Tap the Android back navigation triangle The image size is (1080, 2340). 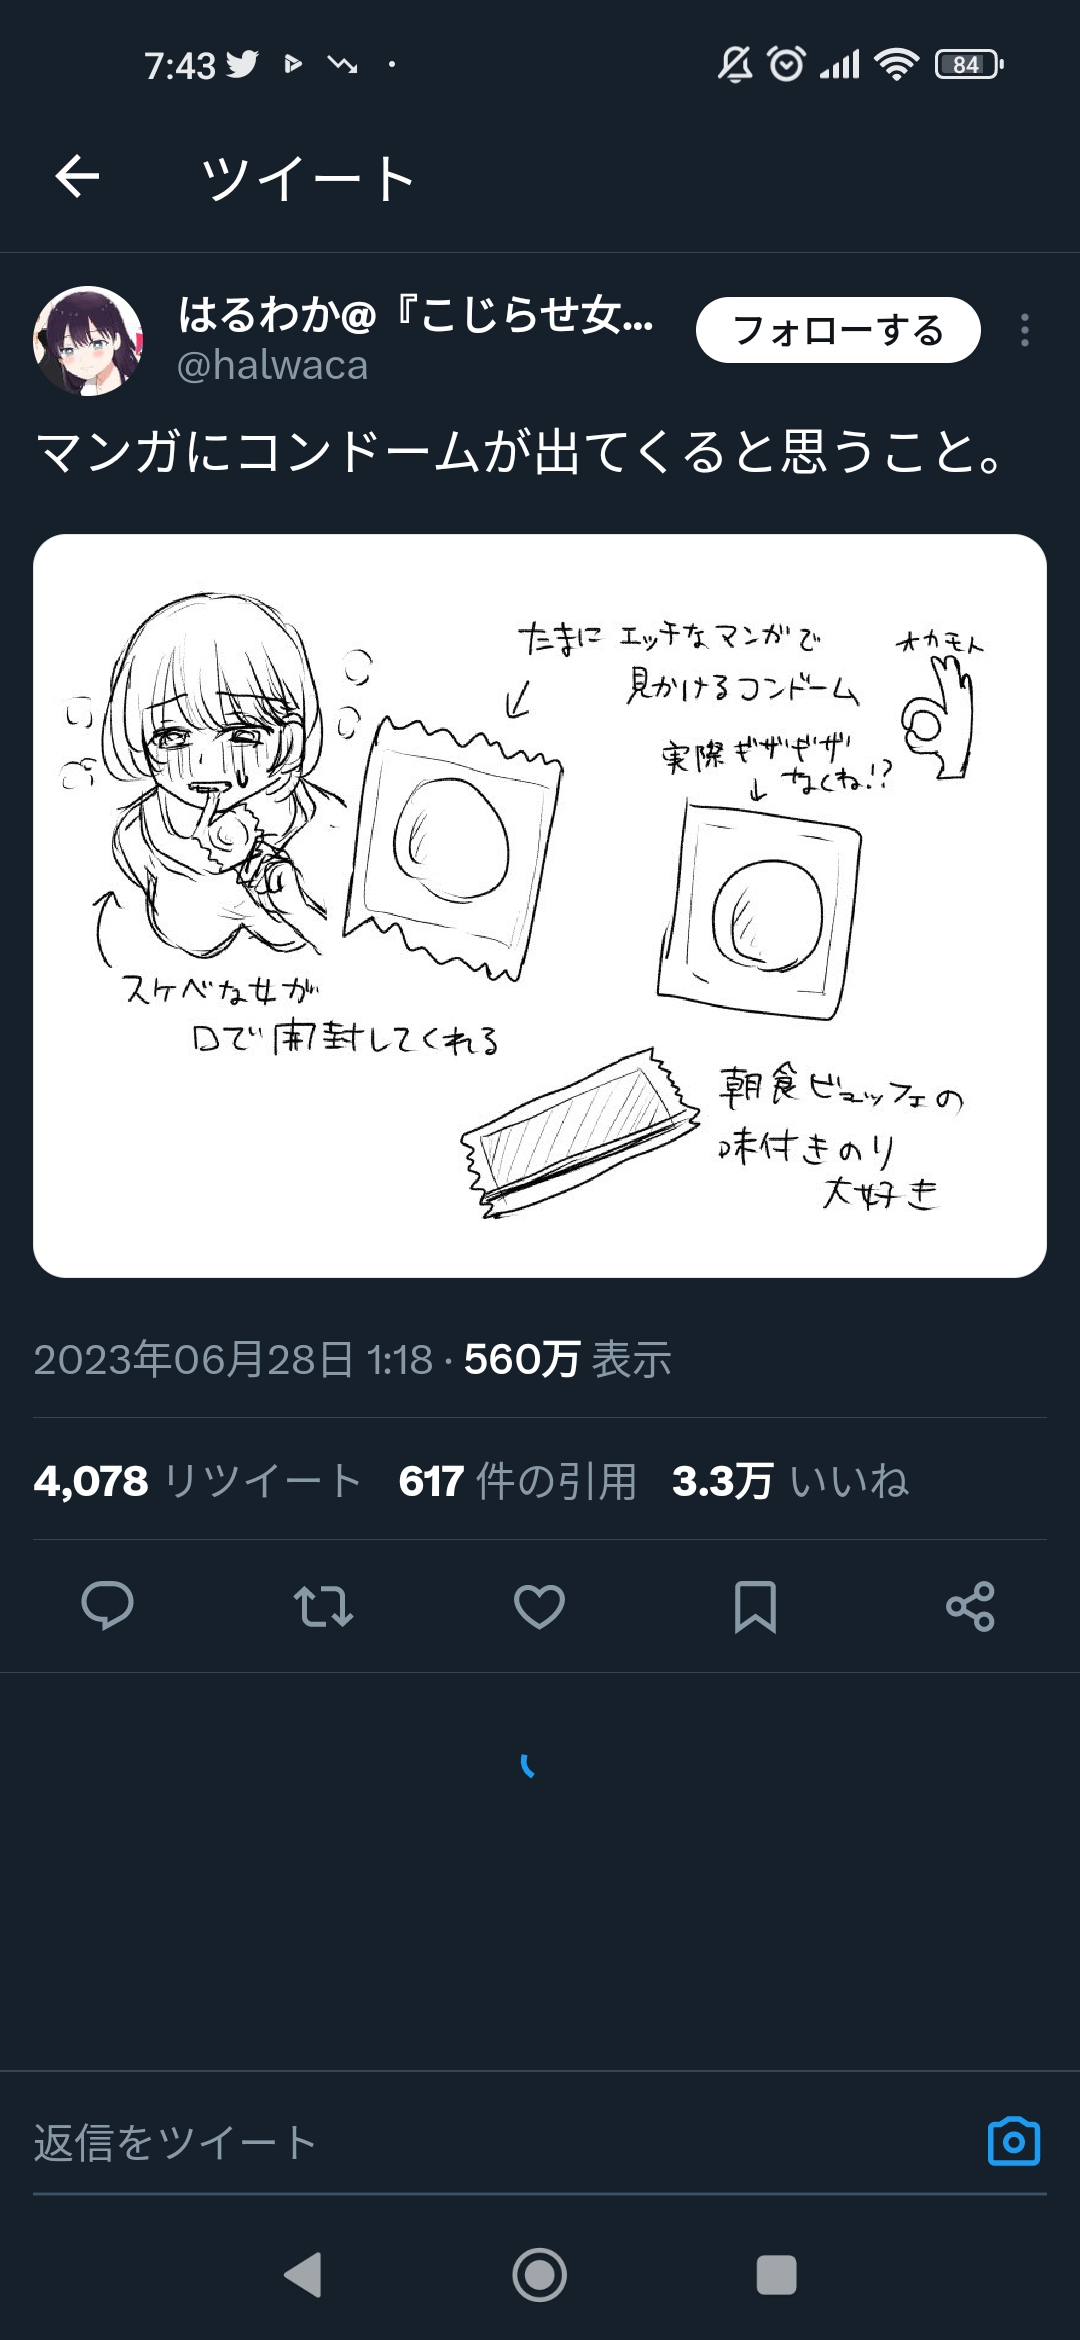(x=303, y=2276)
